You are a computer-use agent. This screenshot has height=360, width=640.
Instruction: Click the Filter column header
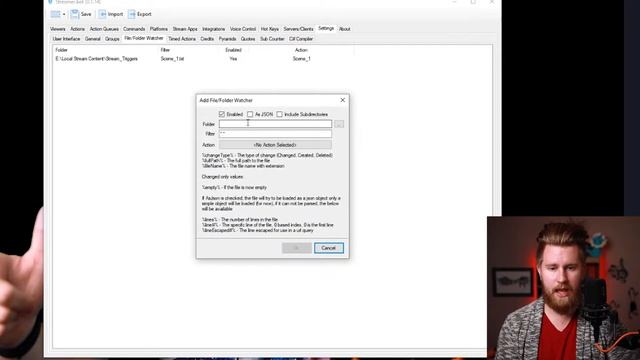point(165,50)
